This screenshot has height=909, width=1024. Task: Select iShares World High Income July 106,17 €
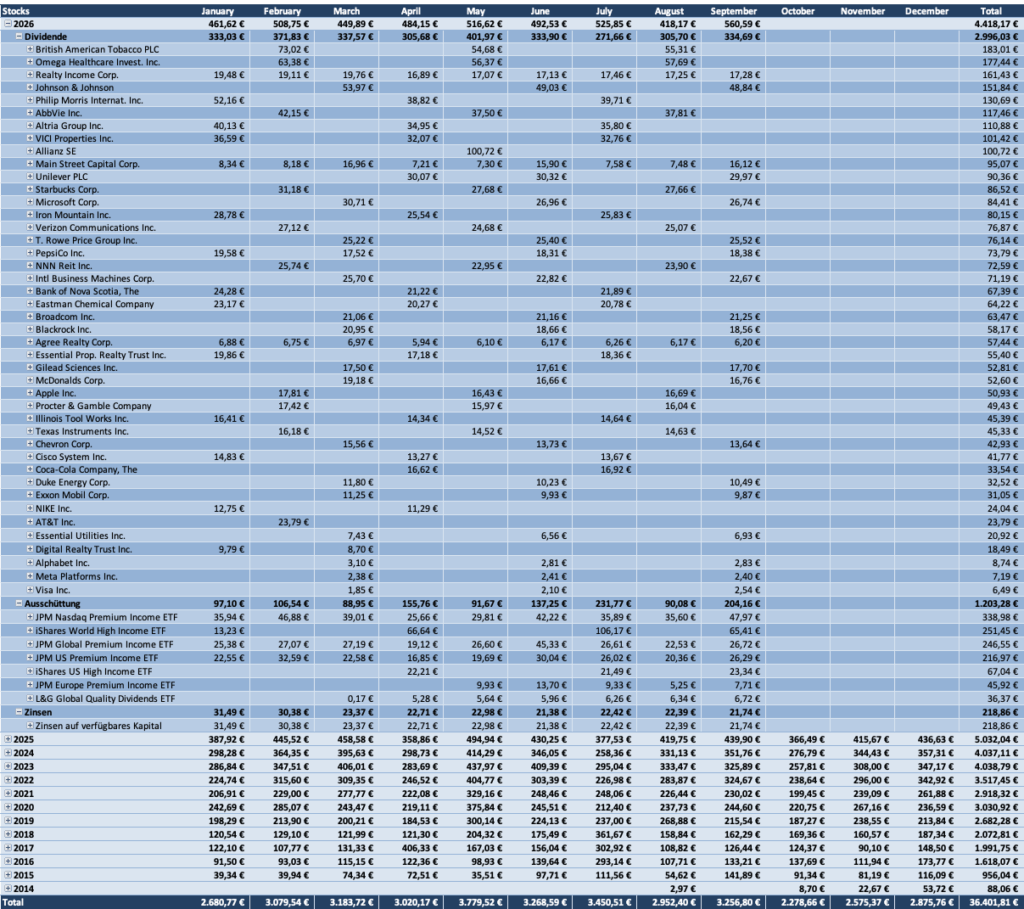click(x=613, y=631)
